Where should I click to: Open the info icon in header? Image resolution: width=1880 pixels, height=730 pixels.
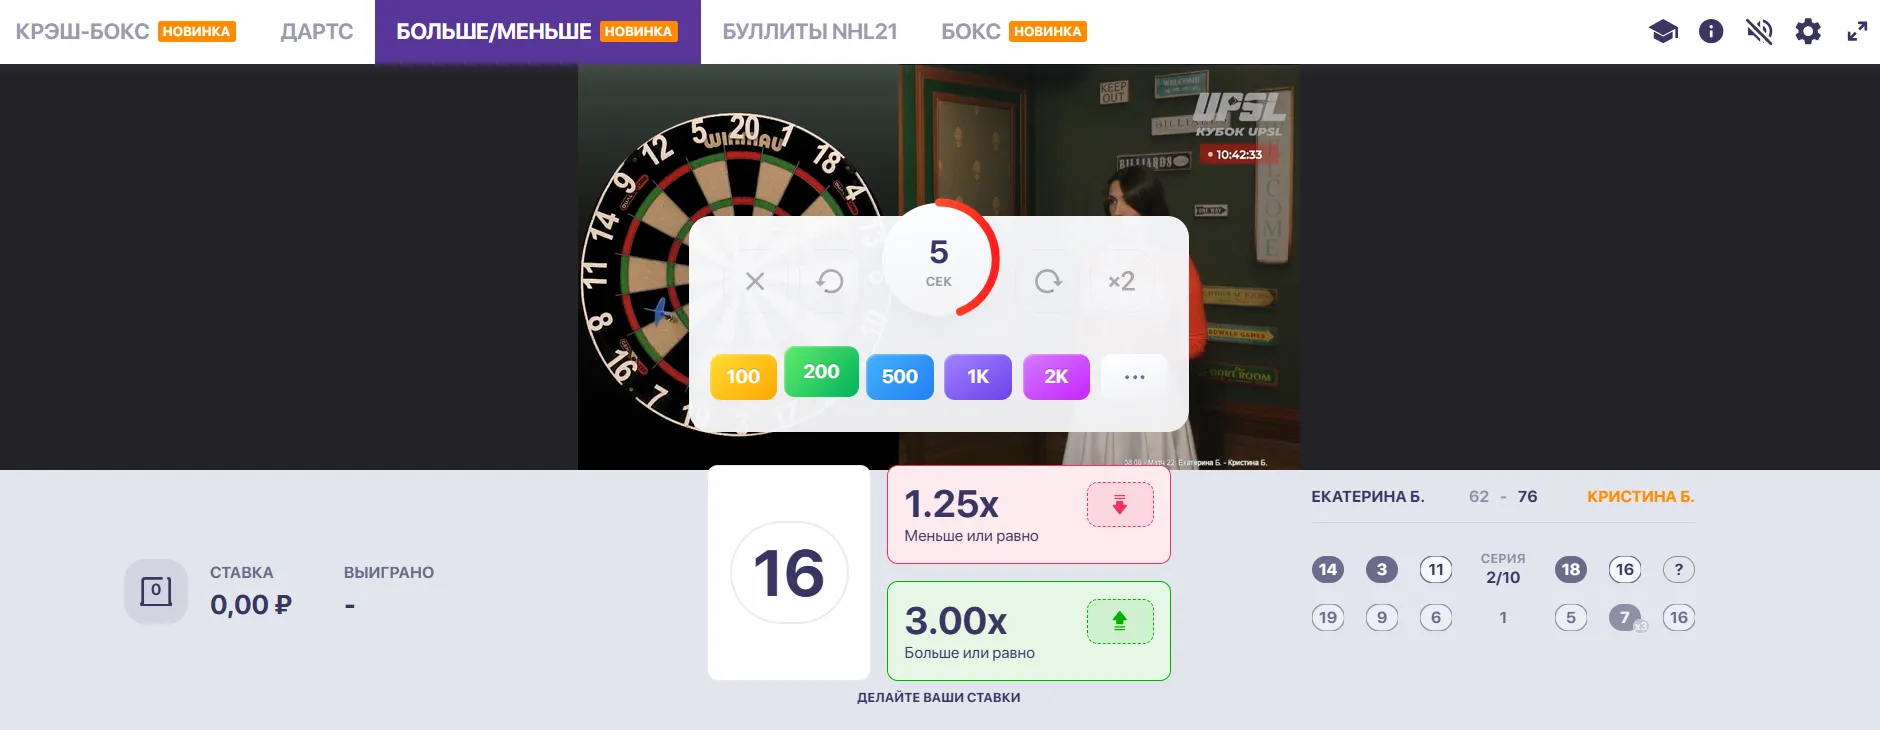coord(1711,32)
